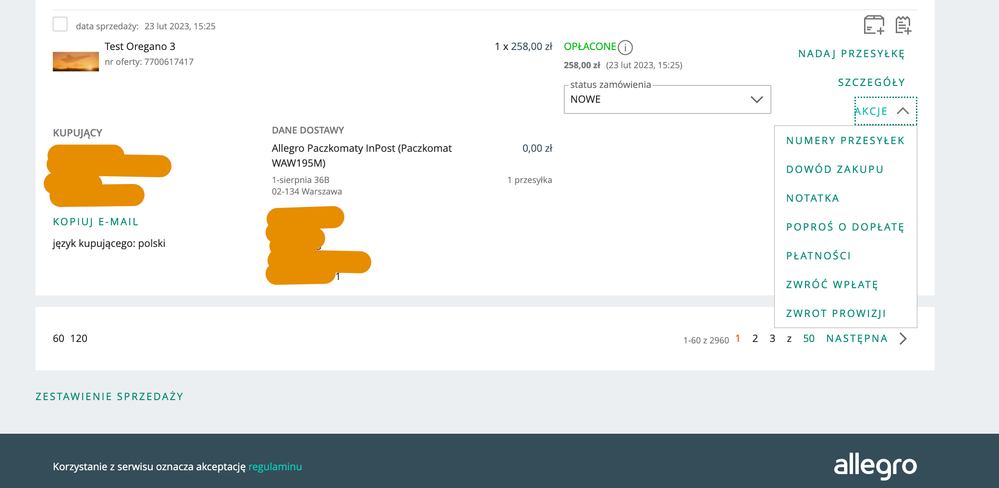Go to page 2 of results
Viewport: 999px width, 488px height.
pyautogui.click(x=755, y=339)
